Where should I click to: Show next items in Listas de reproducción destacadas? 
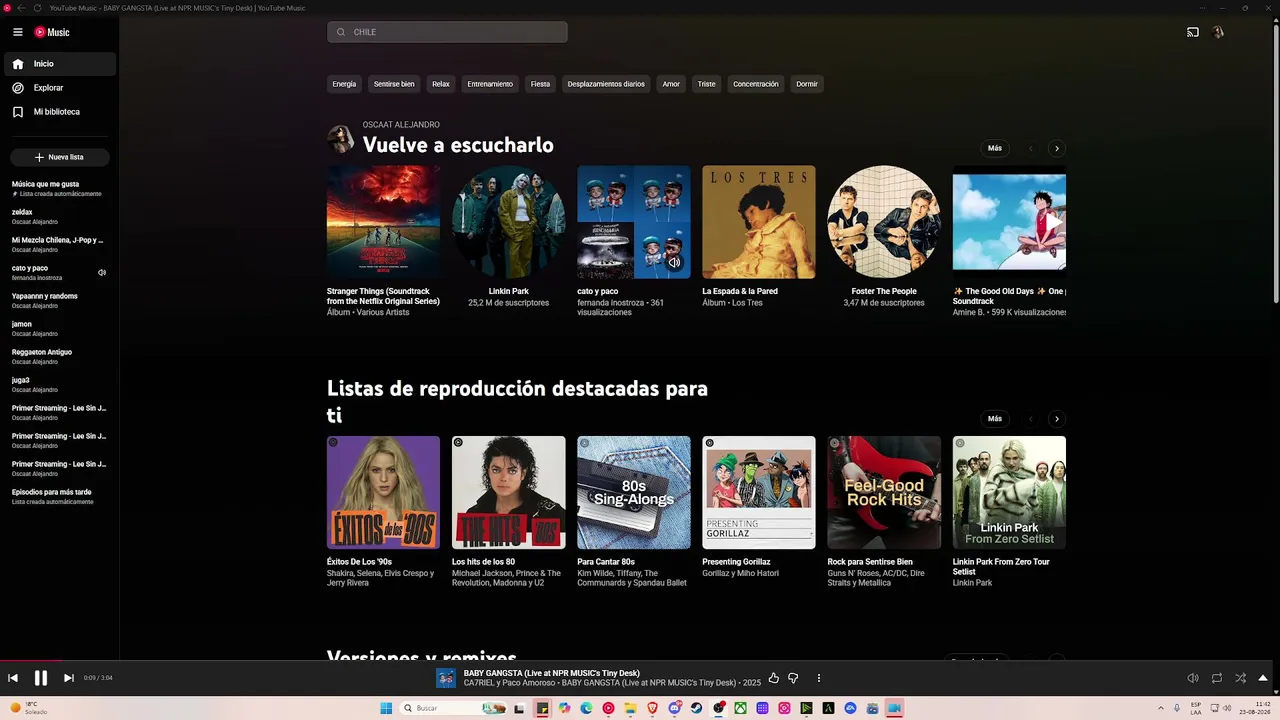(1057, 419)
